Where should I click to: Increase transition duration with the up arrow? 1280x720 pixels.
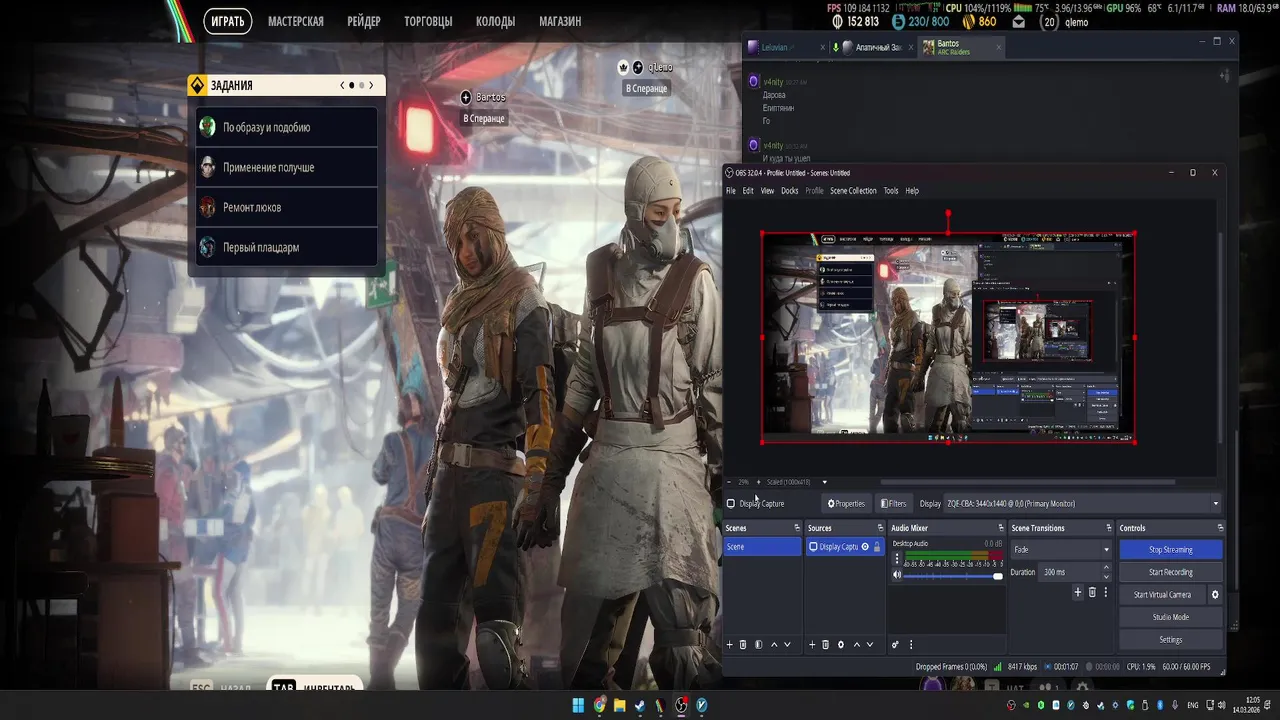pos(1106,568)
